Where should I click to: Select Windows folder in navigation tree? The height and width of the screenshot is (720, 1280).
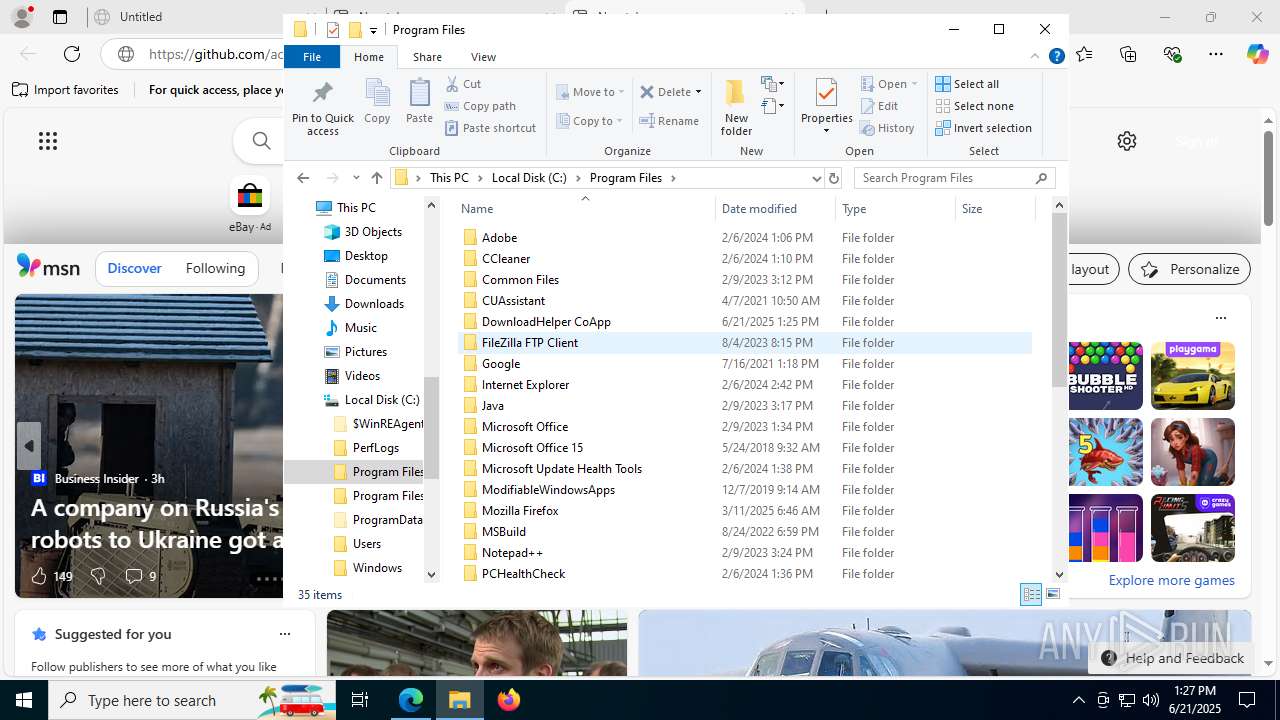click(367, 568)
